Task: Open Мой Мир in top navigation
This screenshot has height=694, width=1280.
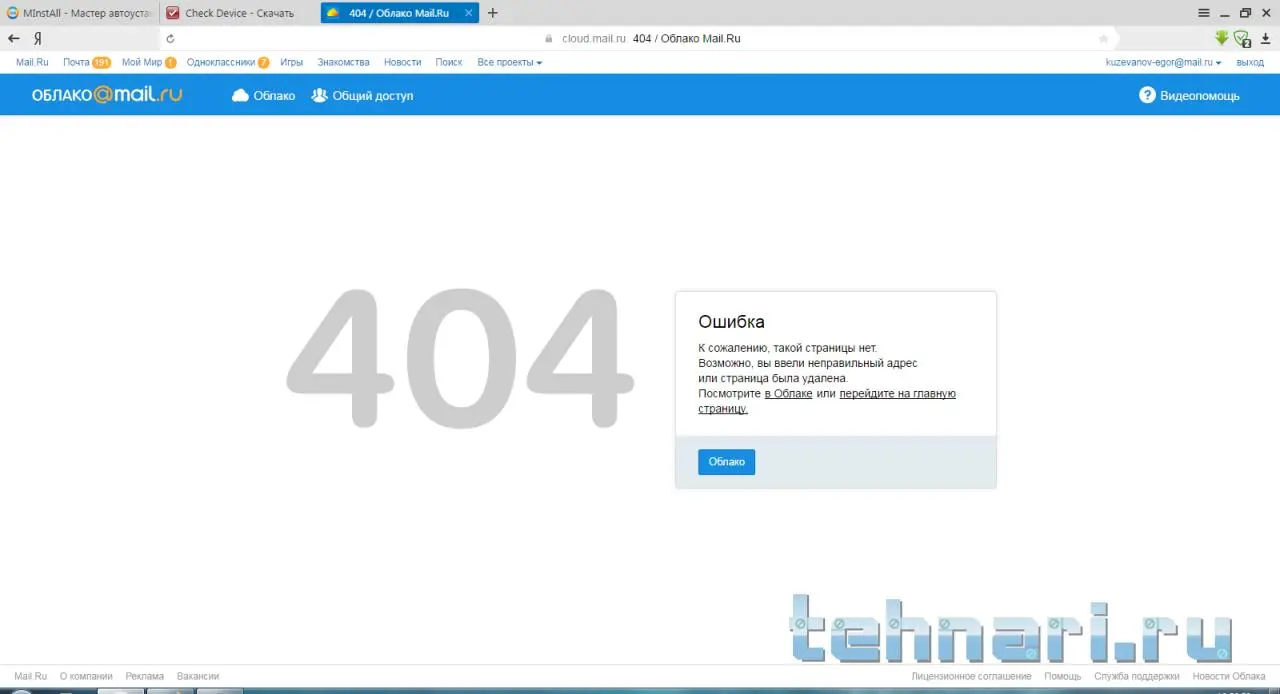Action: (142, 62)
